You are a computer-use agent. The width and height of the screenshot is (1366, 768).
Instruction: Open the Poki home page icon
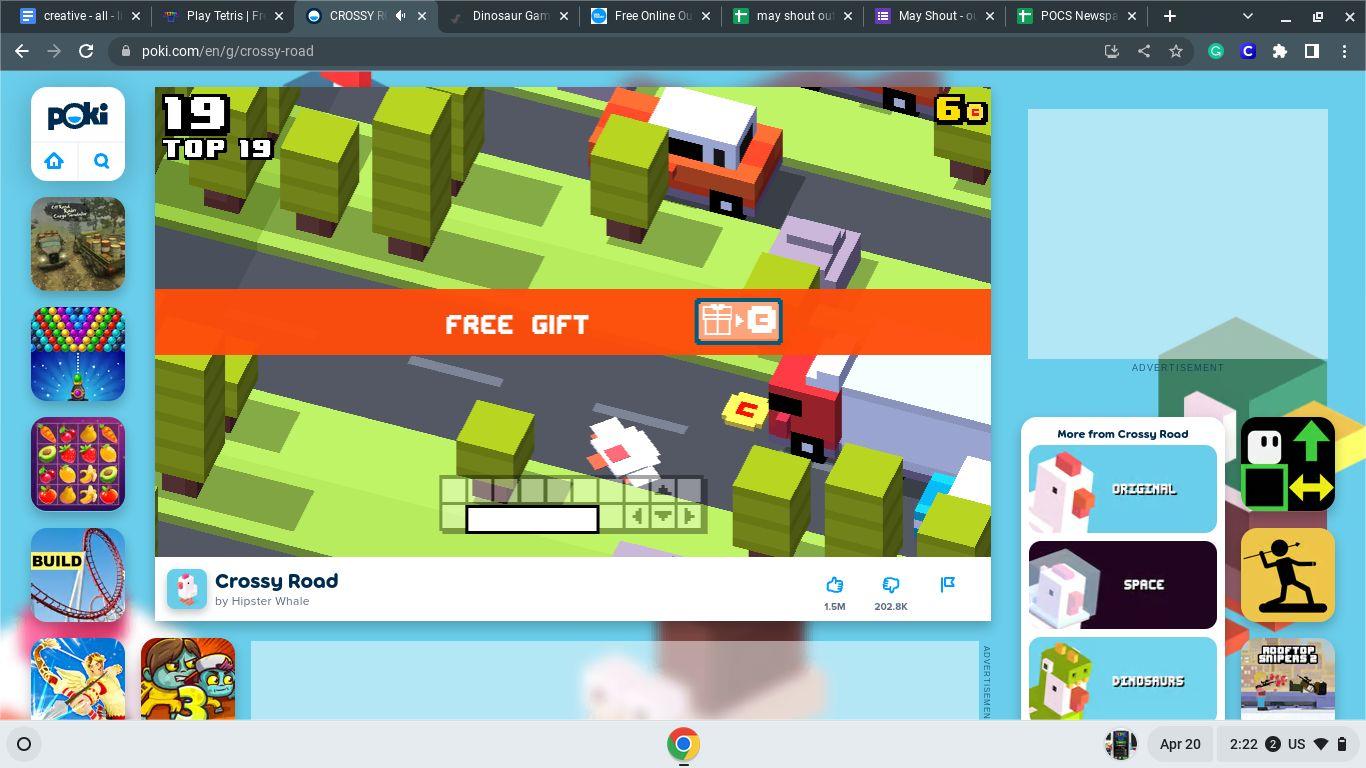pyautogui.click(x=54, y=161)
